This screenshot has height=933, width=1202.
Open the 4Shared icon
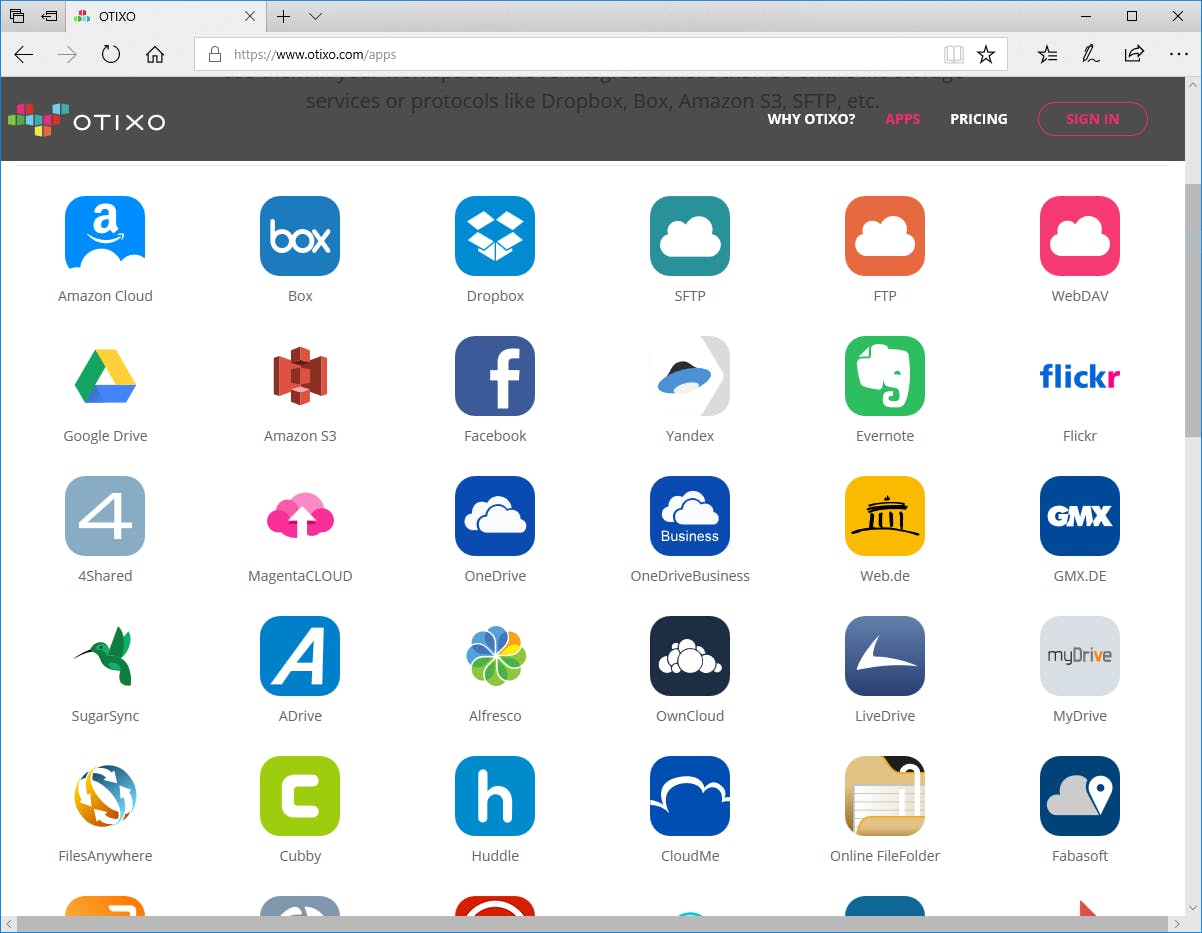tap(105, 516)
